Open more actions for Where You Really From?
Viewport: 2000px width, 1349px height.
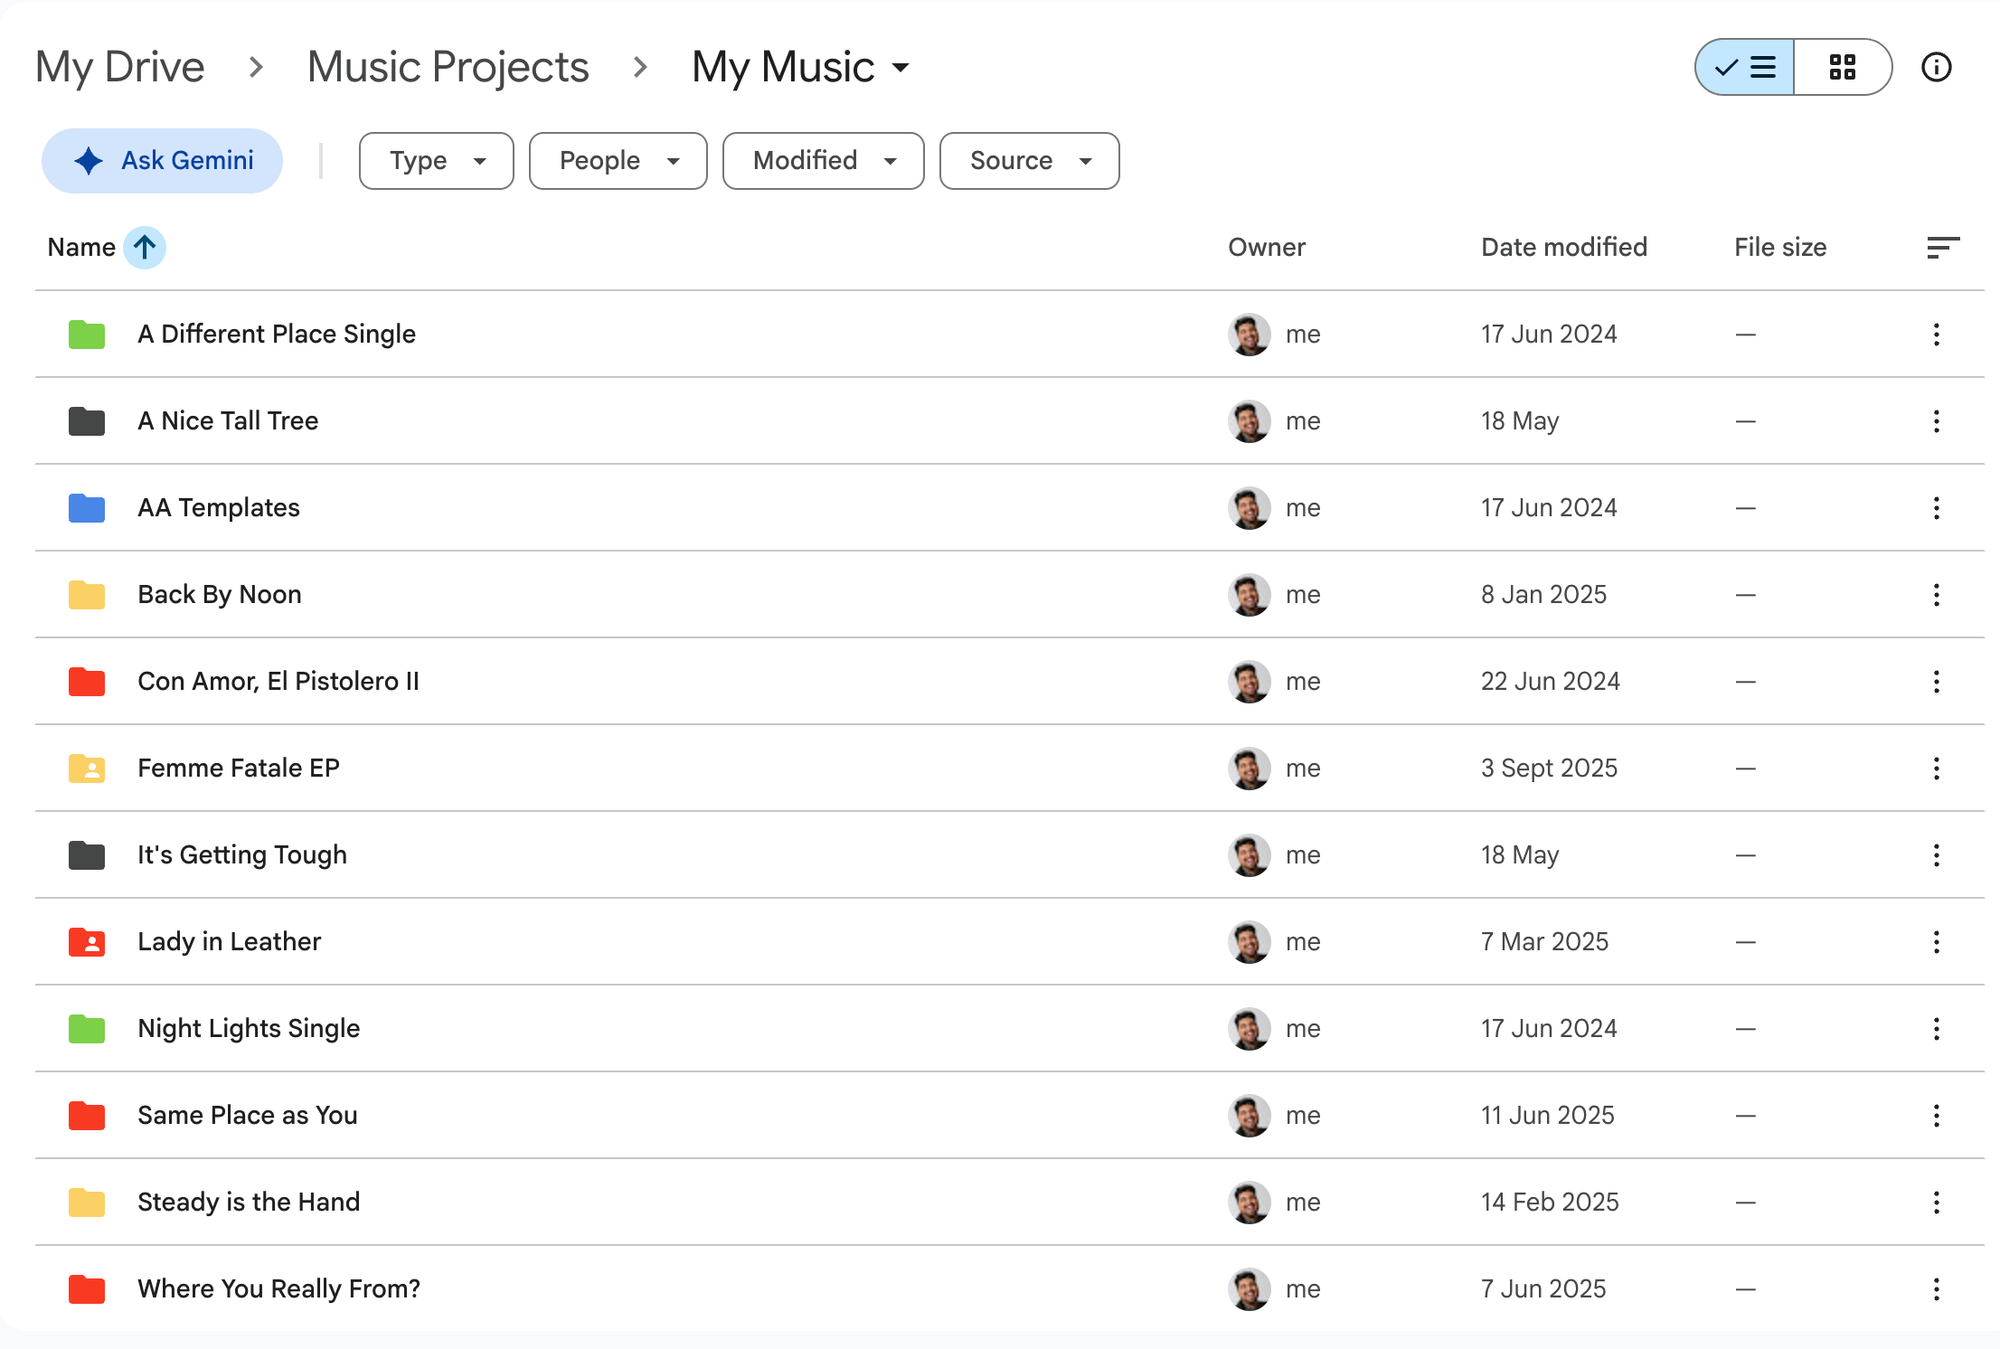click(1936, 1289)
